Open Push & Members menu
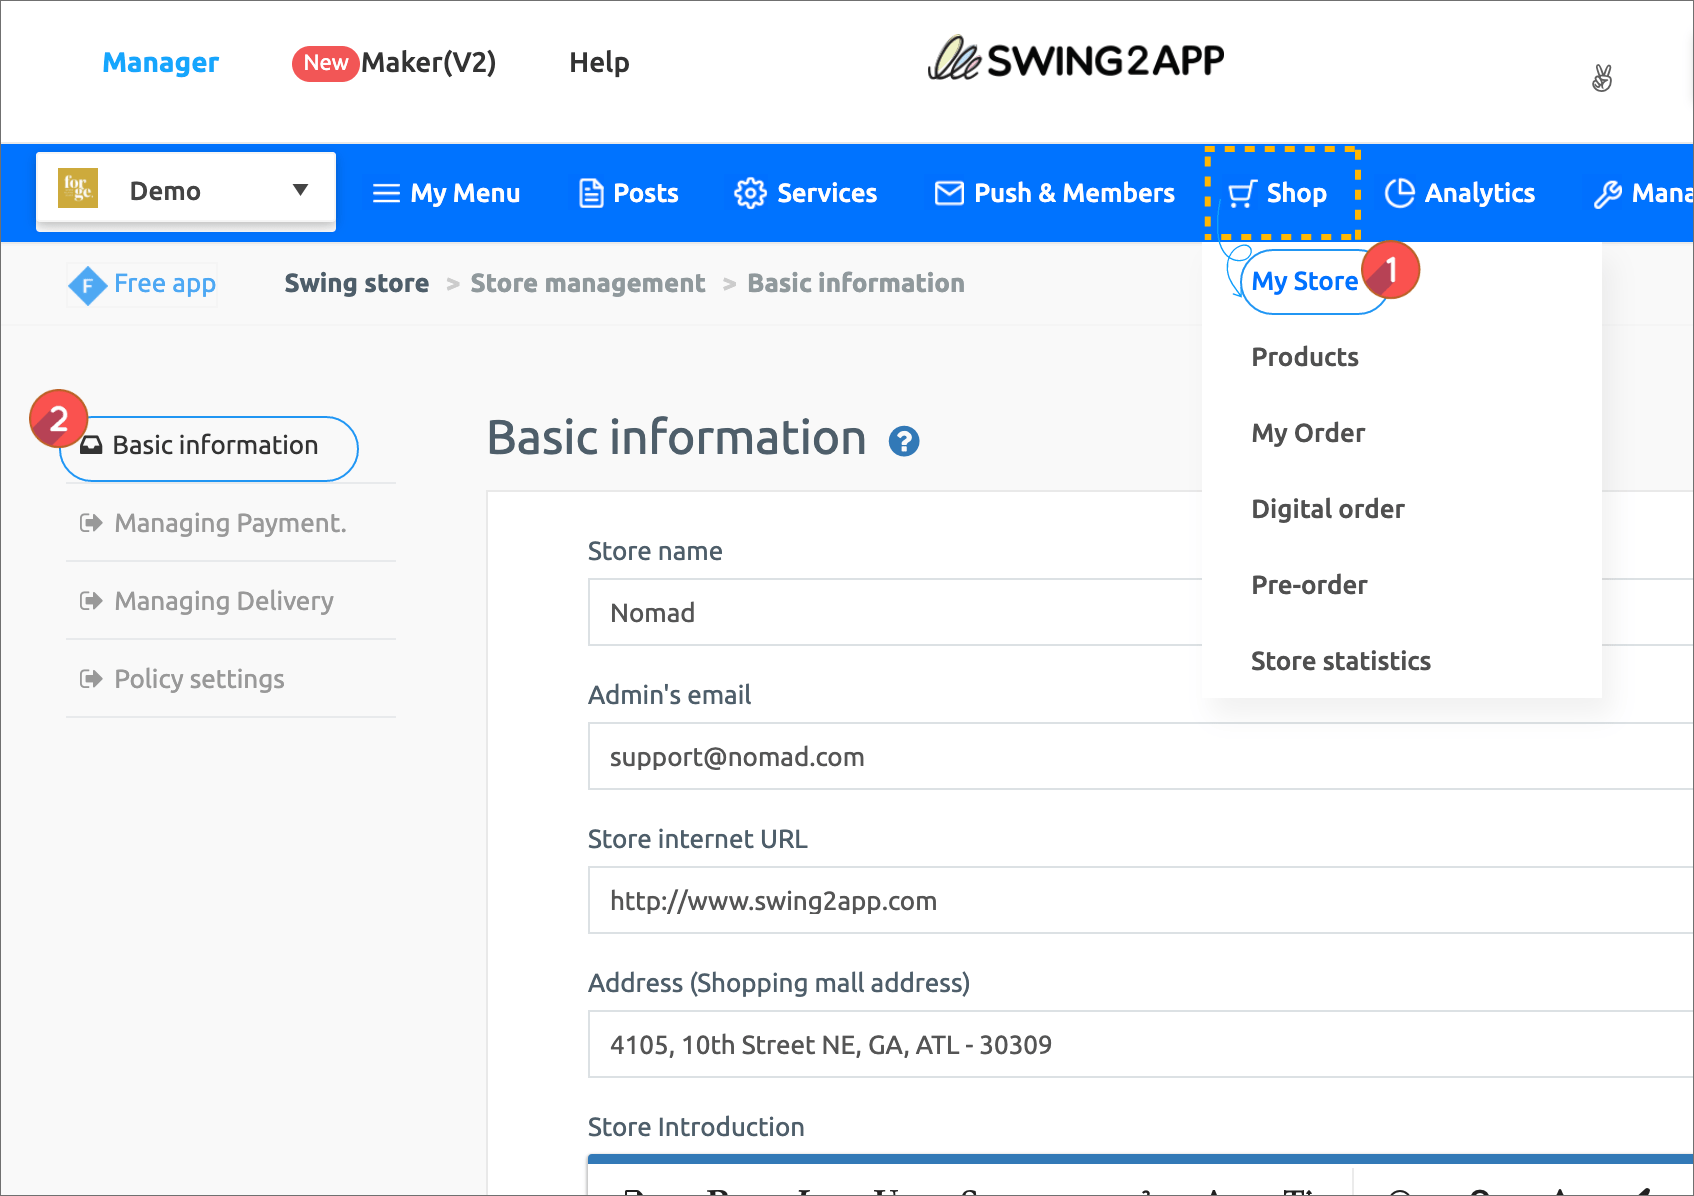1694x1196 pixels. (x=1054, y=193)
